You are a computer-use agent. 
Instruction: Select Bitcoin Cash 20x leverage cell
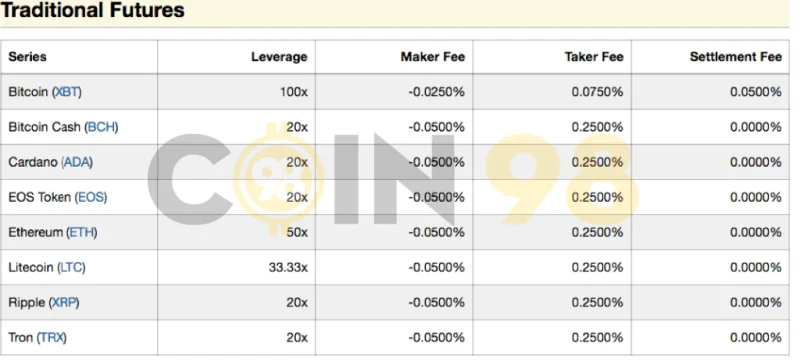(297, 127)
